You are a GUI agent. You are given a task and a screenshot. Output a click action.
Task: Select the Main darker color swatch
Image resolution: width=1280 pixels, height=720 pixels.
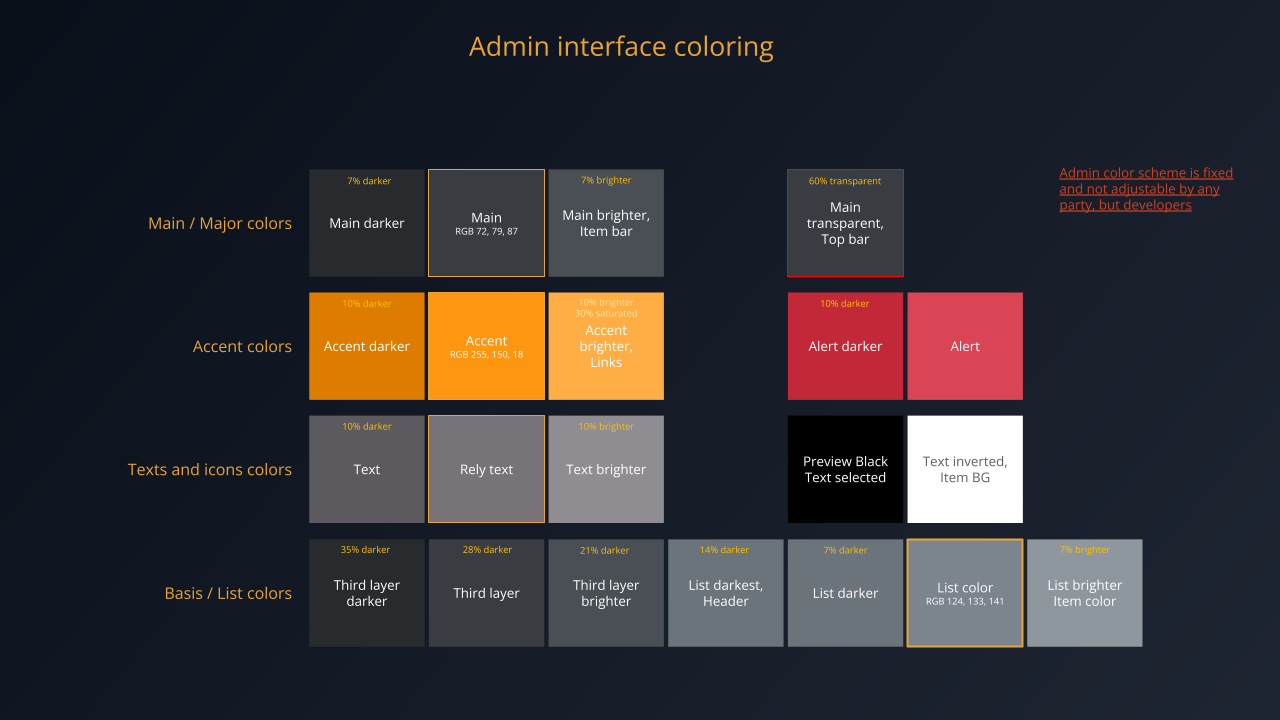pyautogui.click(x=366, y=222)
